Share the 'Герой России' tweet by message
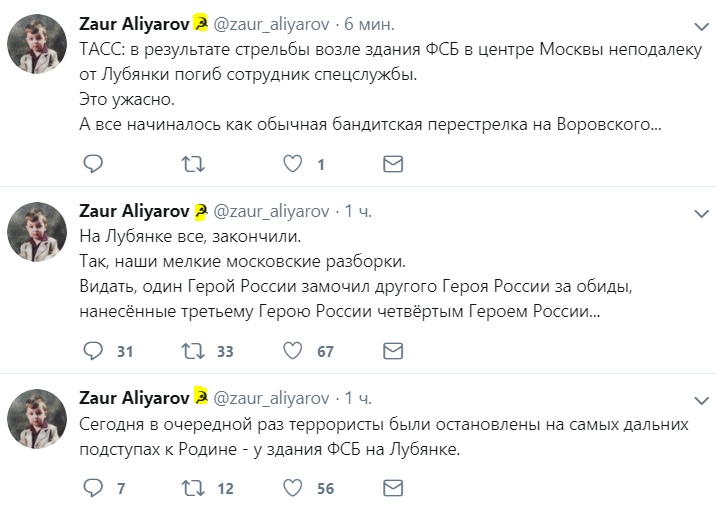Viewport: 716px width, 510px height. pyautogui.click(x=394, y=351)
